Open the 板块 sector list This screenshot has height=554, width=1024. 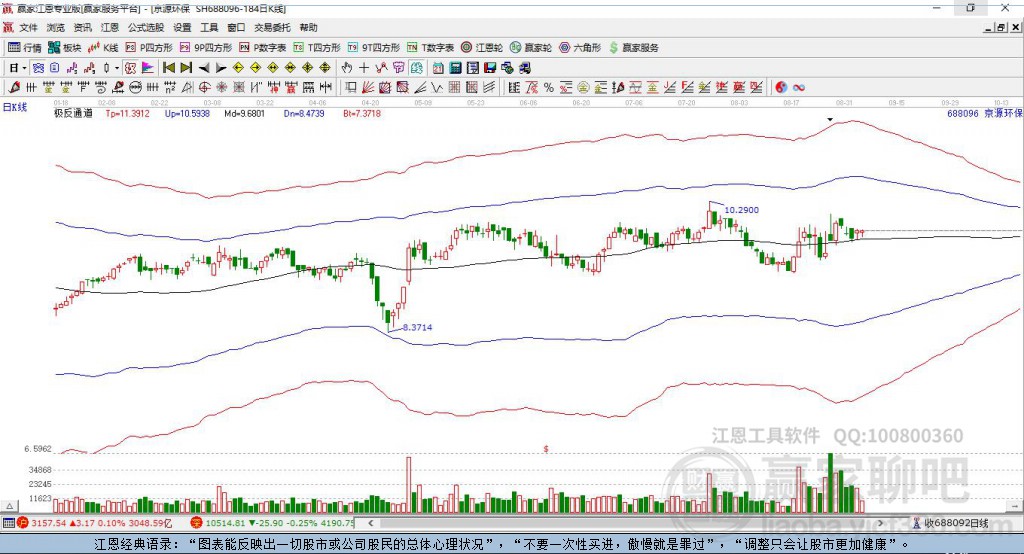[x=65, y=48]
